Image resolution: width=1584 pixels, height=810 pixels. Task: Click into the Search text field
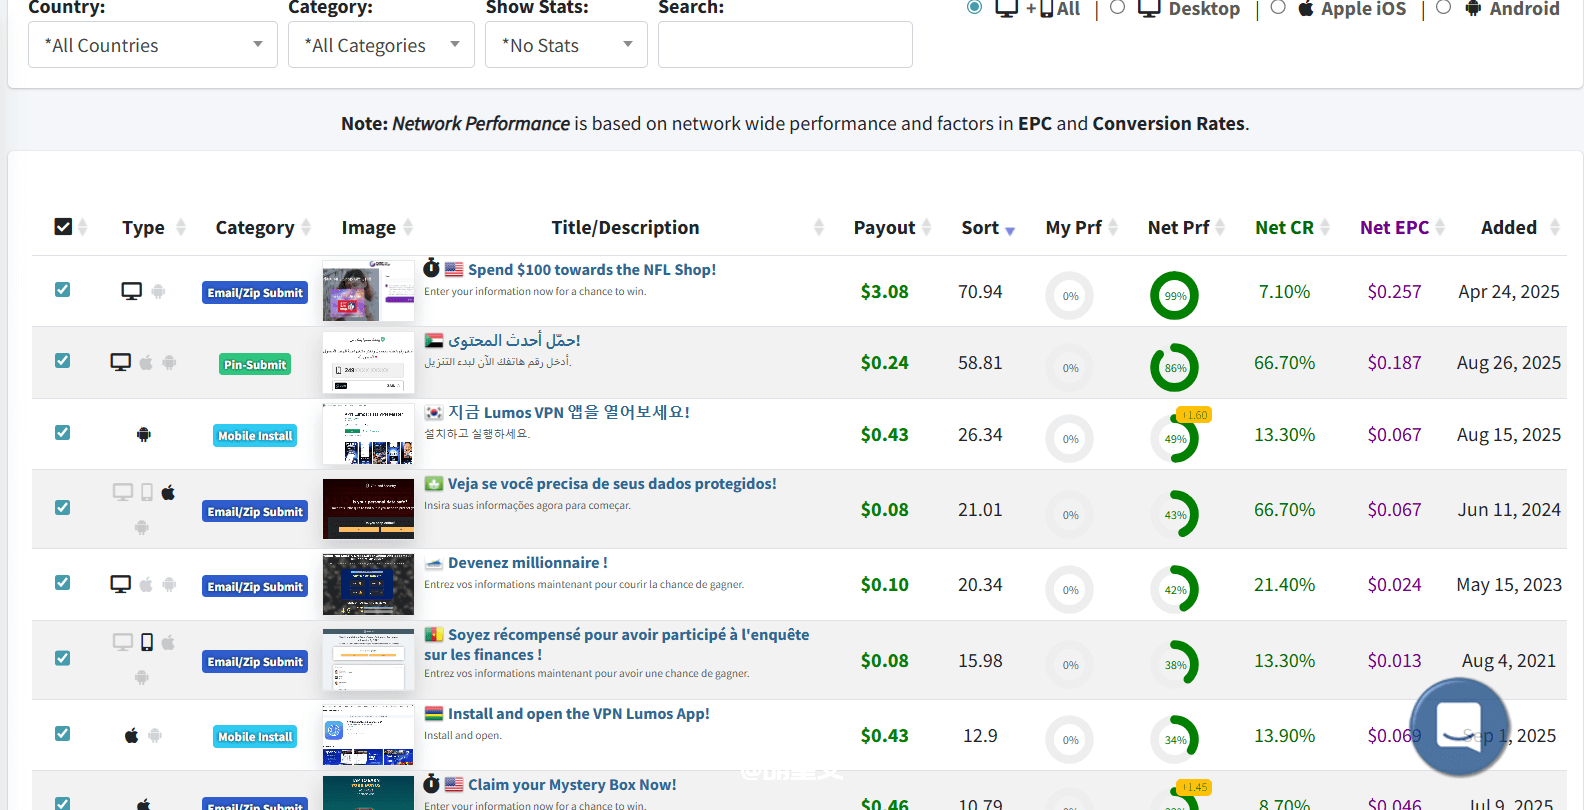785,45
